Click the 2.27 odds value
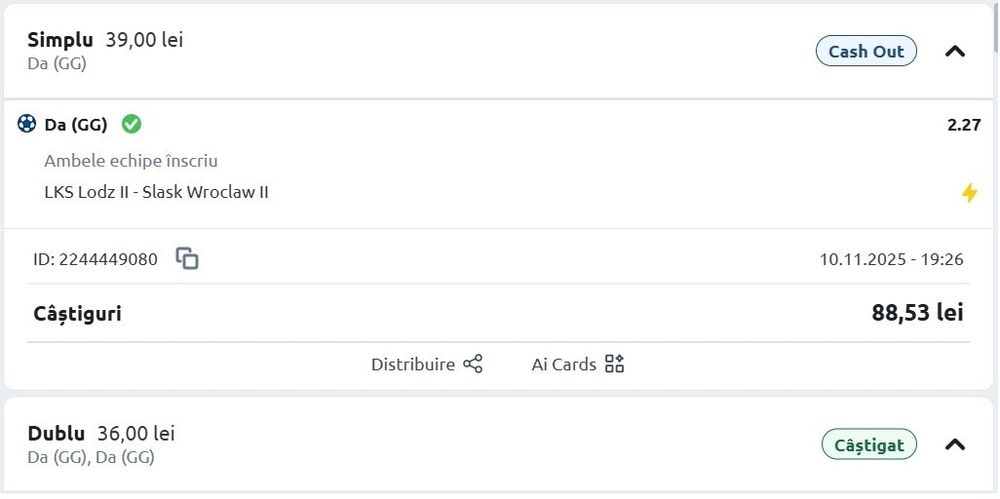This screenshot has width=1000, height=499. (964, 125)
